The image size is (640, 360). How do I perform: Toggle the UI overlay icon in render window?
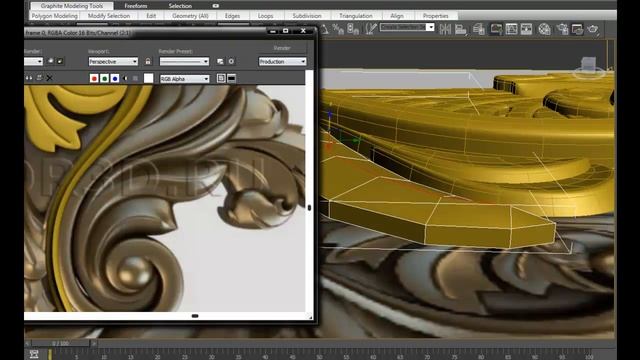point(221,78)
